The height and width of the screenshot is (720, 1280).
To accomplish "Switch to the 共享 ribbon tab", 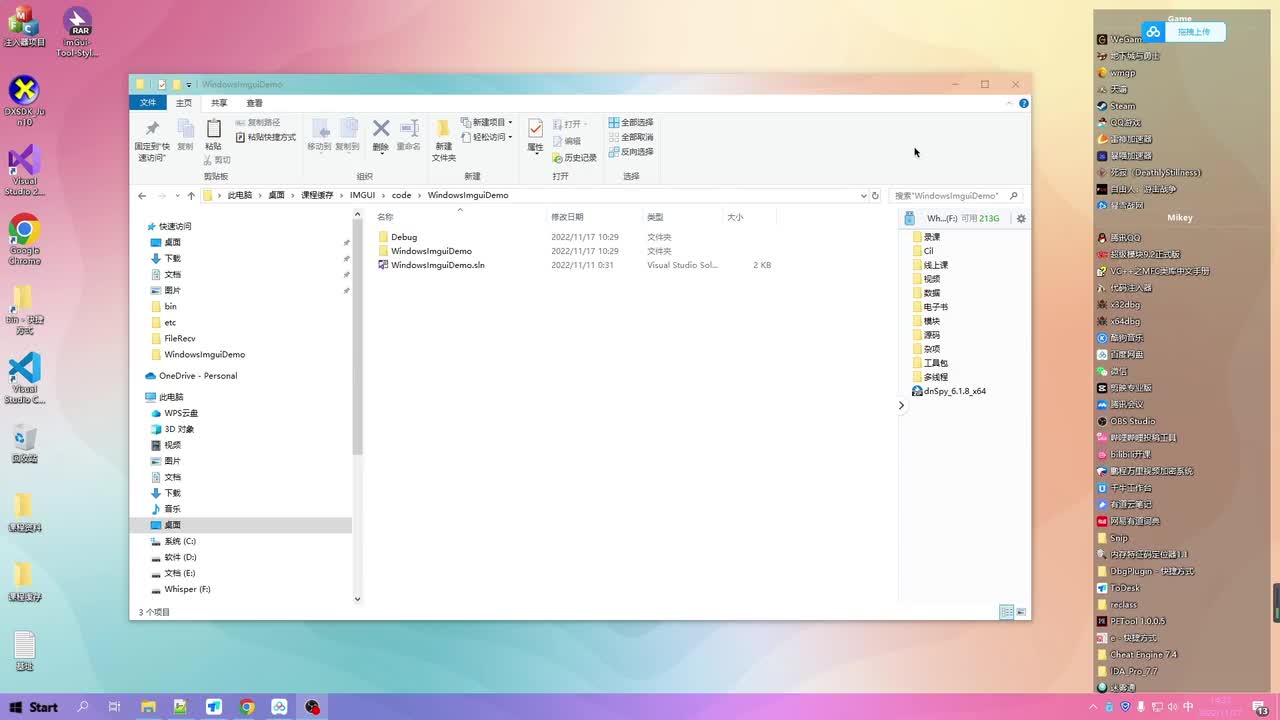I will pos(219,103).
